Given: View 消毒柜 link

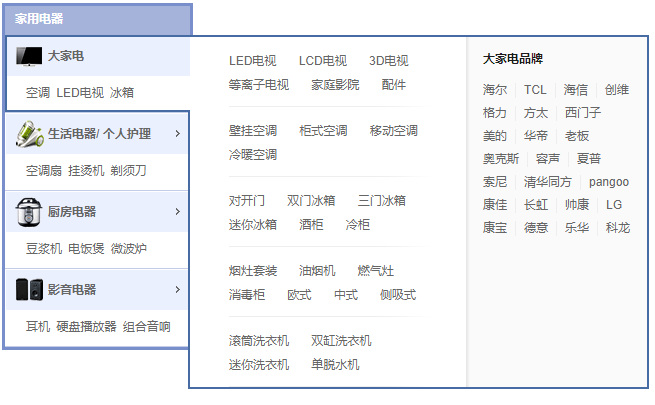Looking at the screenshot, I should [x=246, y=295].
